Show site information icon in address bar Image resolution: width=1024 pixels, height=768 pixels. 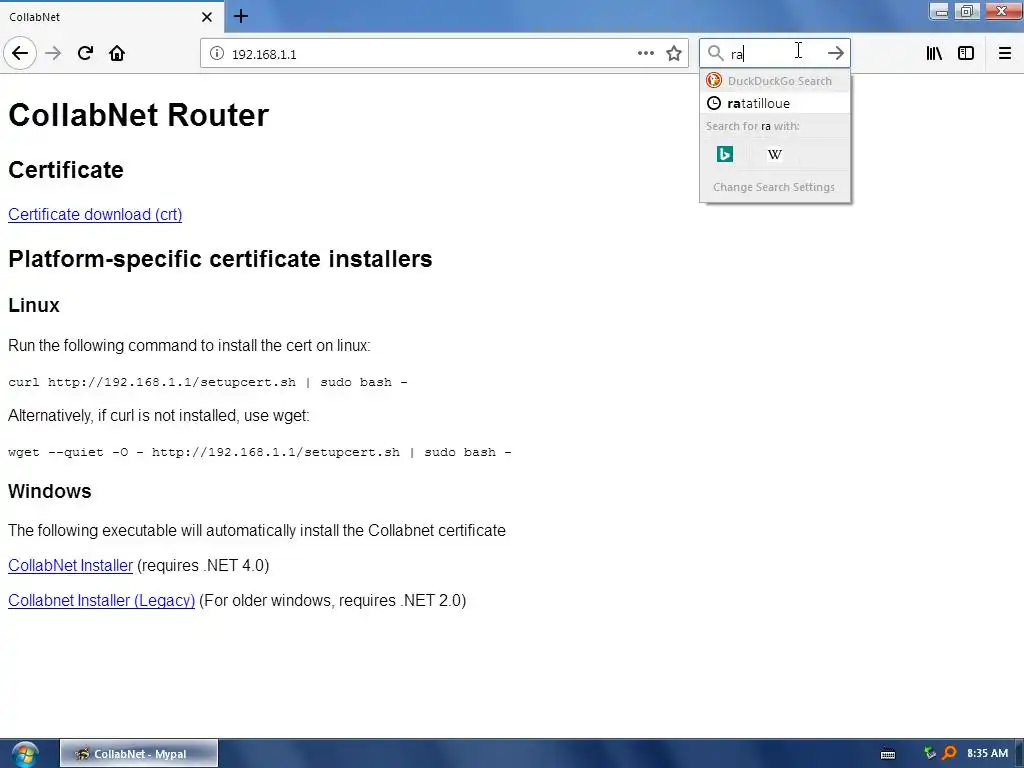coord(216,54)
